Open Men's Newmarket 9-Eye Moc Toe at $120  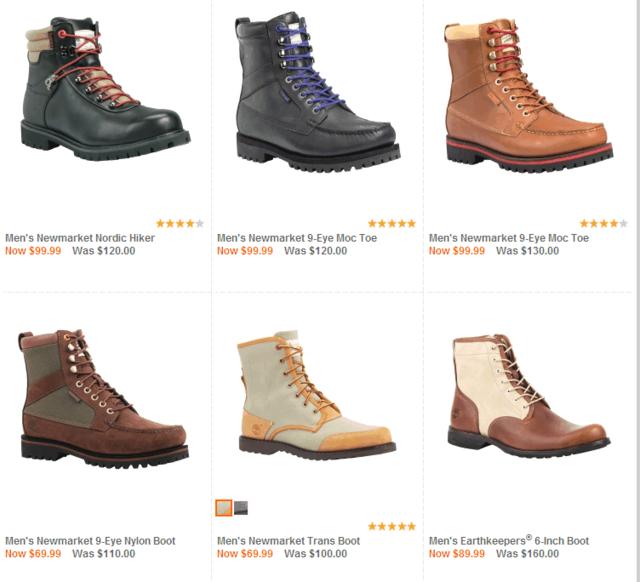click(297, 238)
